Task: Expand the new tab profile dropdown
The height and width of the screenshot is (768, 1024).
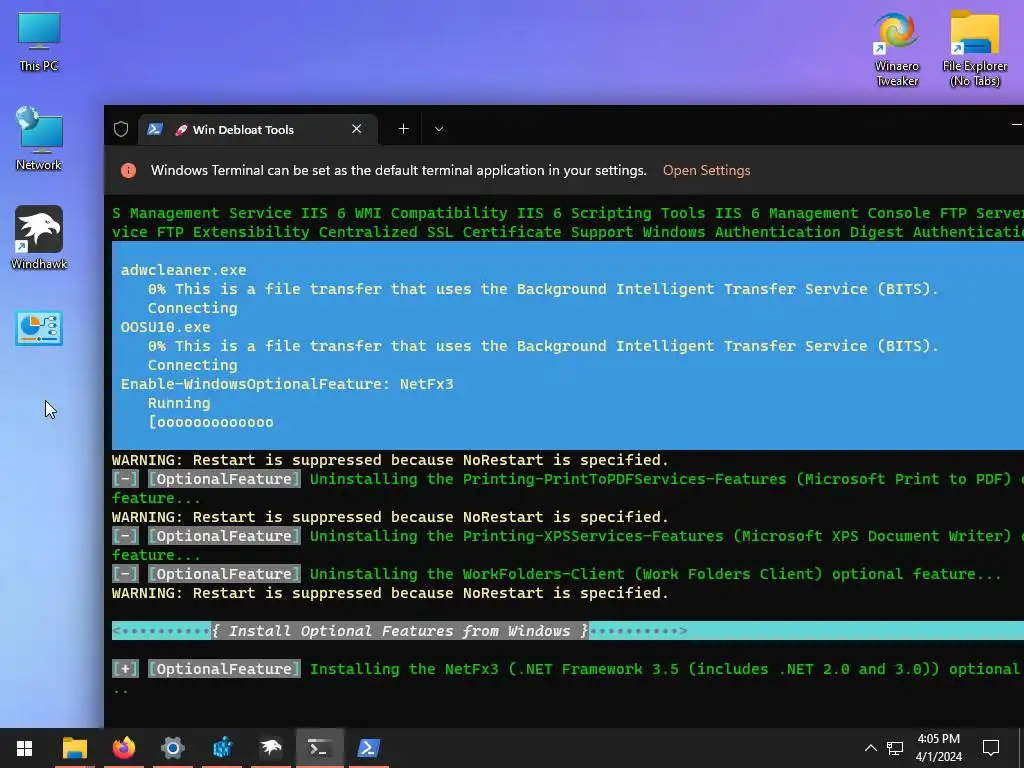Action: click(x=439, y=129)
